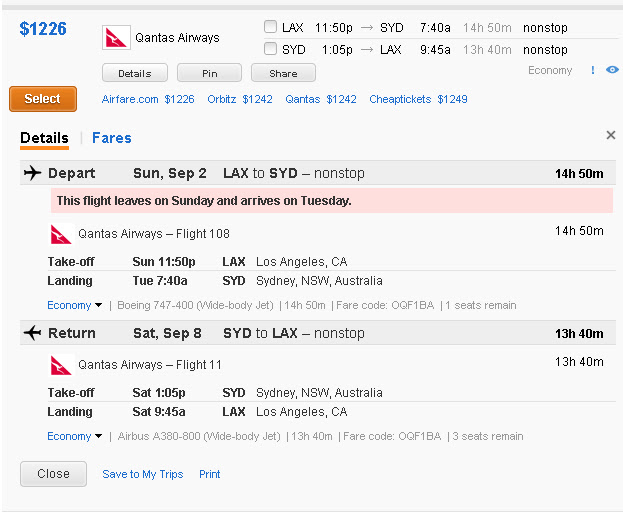Open the Economy dropdown for Flight 108
The height and width of the screenshot is (512, 623).
pos(75,305)
